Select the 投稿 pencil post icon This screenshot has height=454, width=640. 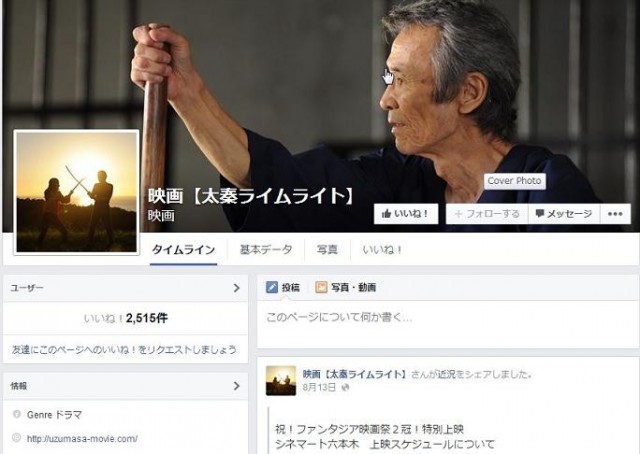pyautogui.click(x=272, y=287)
